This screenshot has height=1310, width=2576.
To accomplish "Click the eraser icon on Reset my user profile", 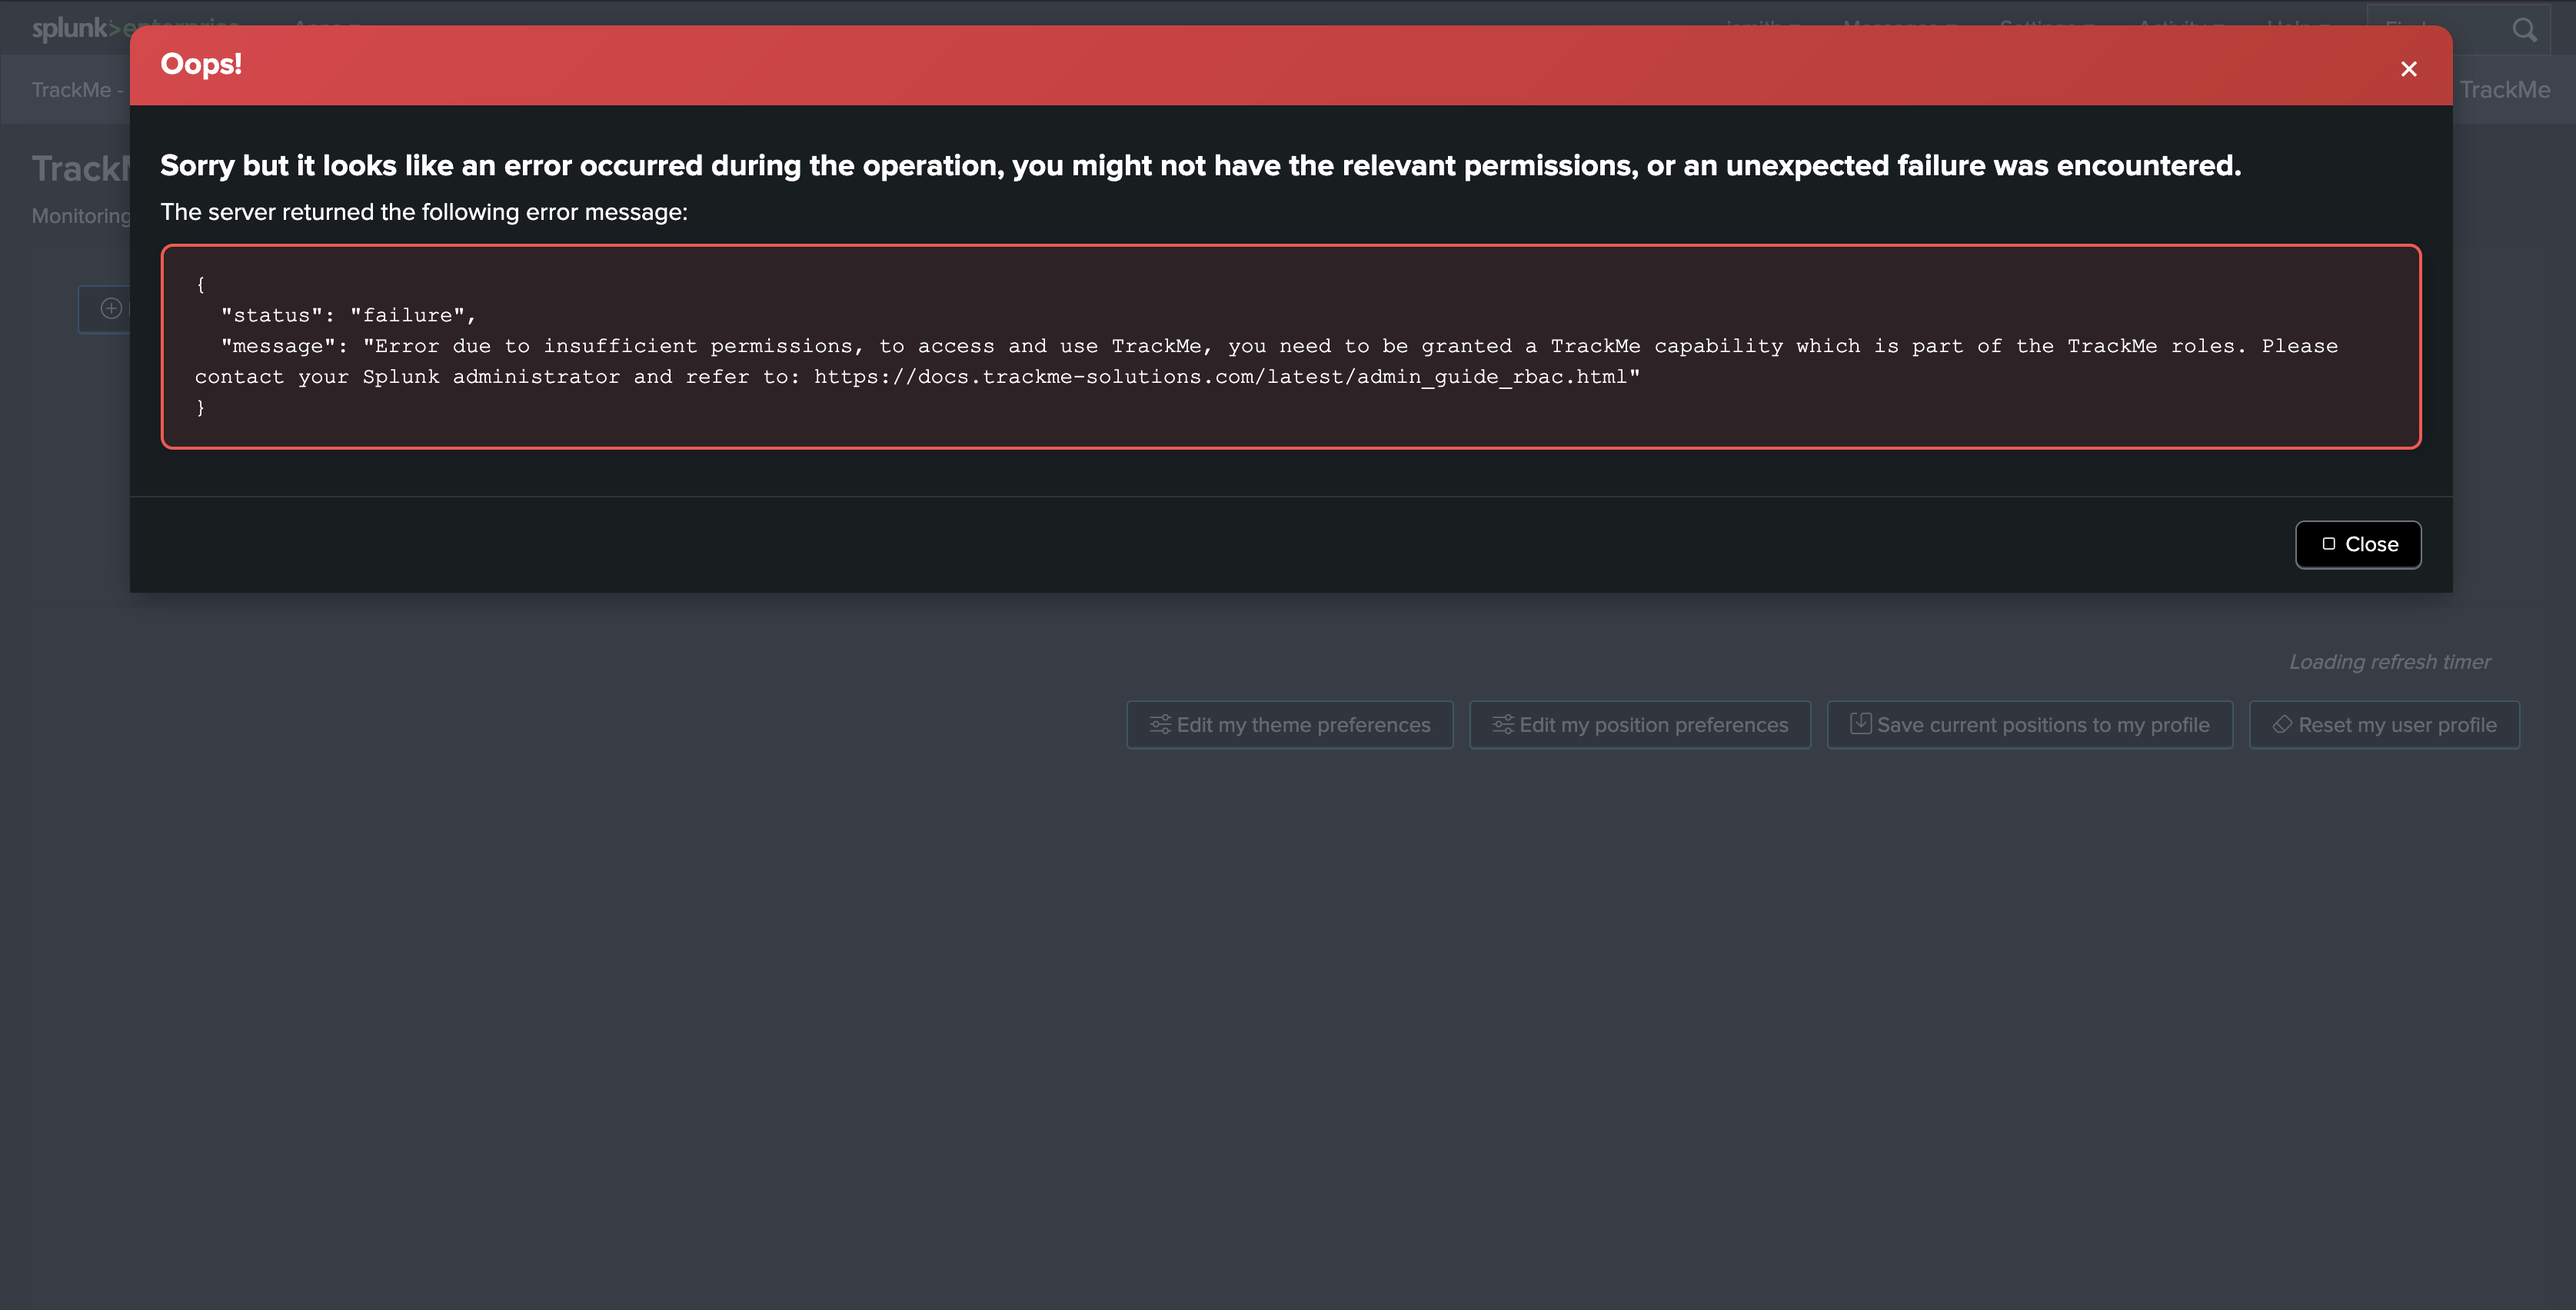I will pyautogui.click(x=2282, y=724).
